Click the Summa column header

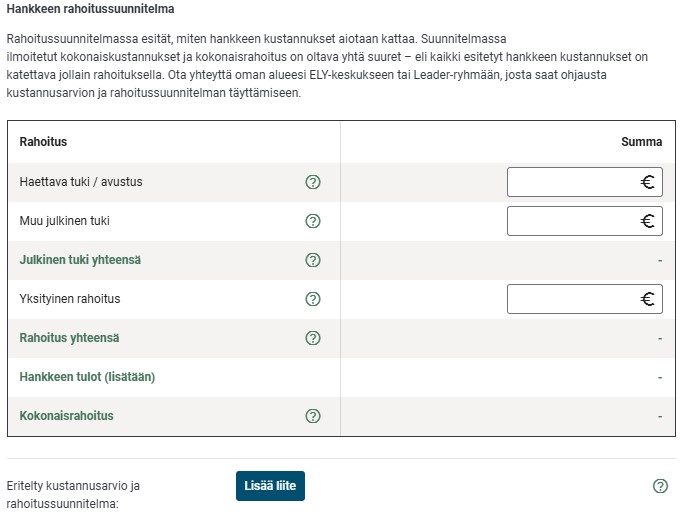point(641,142)
